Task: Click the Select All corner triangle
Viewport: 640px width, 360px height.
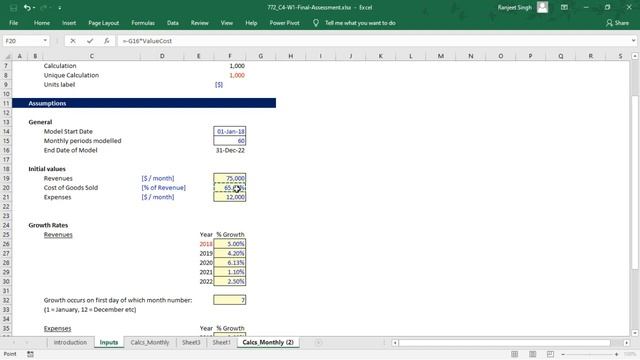Action: pos(7,56)
